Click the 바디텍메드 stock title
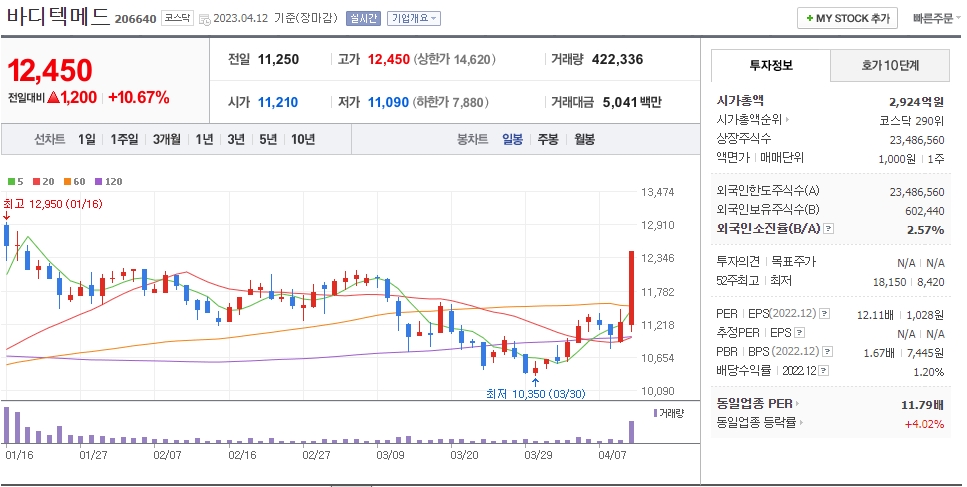Viewport: 967px width, 487px height. tap(58, 17)
